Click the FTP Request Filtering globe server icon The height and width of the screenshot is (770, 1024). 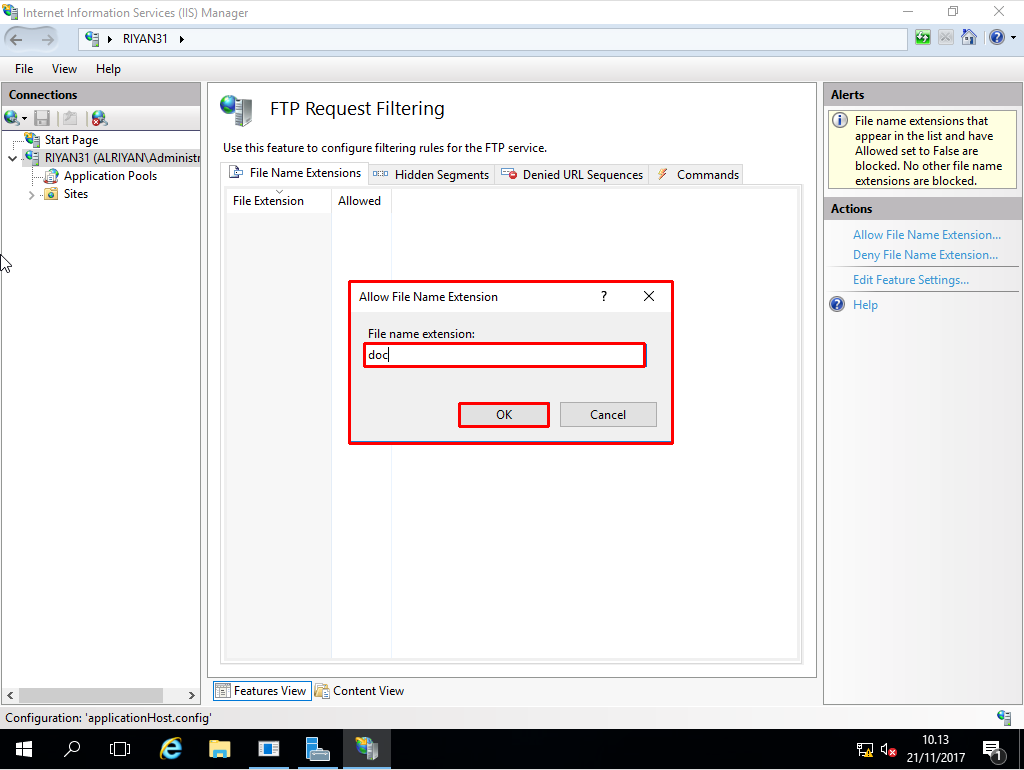[236, 110]
